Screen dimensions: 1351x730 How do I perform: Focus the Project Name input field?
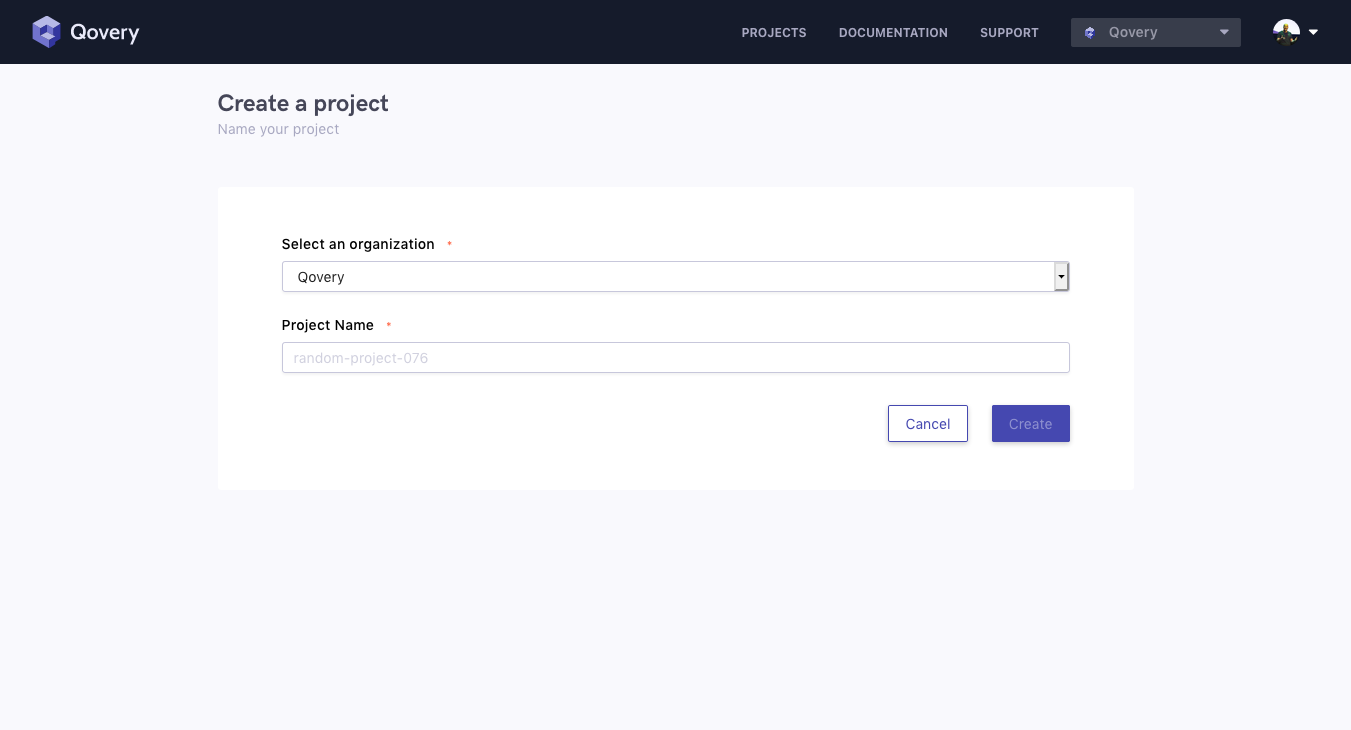(x=676, y=358)
